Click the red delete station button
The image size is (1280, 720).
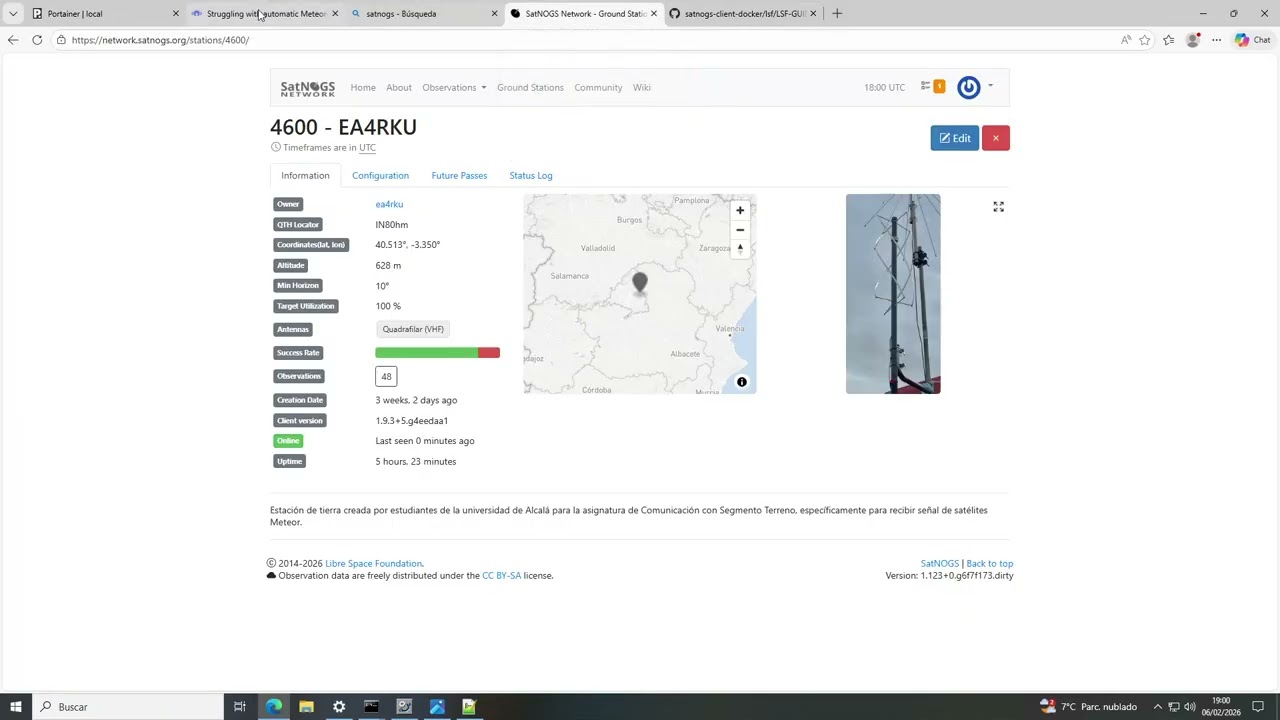tap(996, 138)
